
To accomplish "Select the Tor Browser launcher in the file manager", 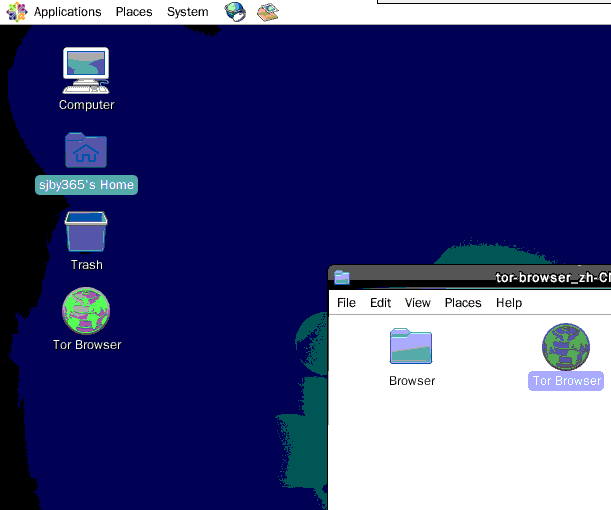I will pyautogui.click(x=566, y=347).
